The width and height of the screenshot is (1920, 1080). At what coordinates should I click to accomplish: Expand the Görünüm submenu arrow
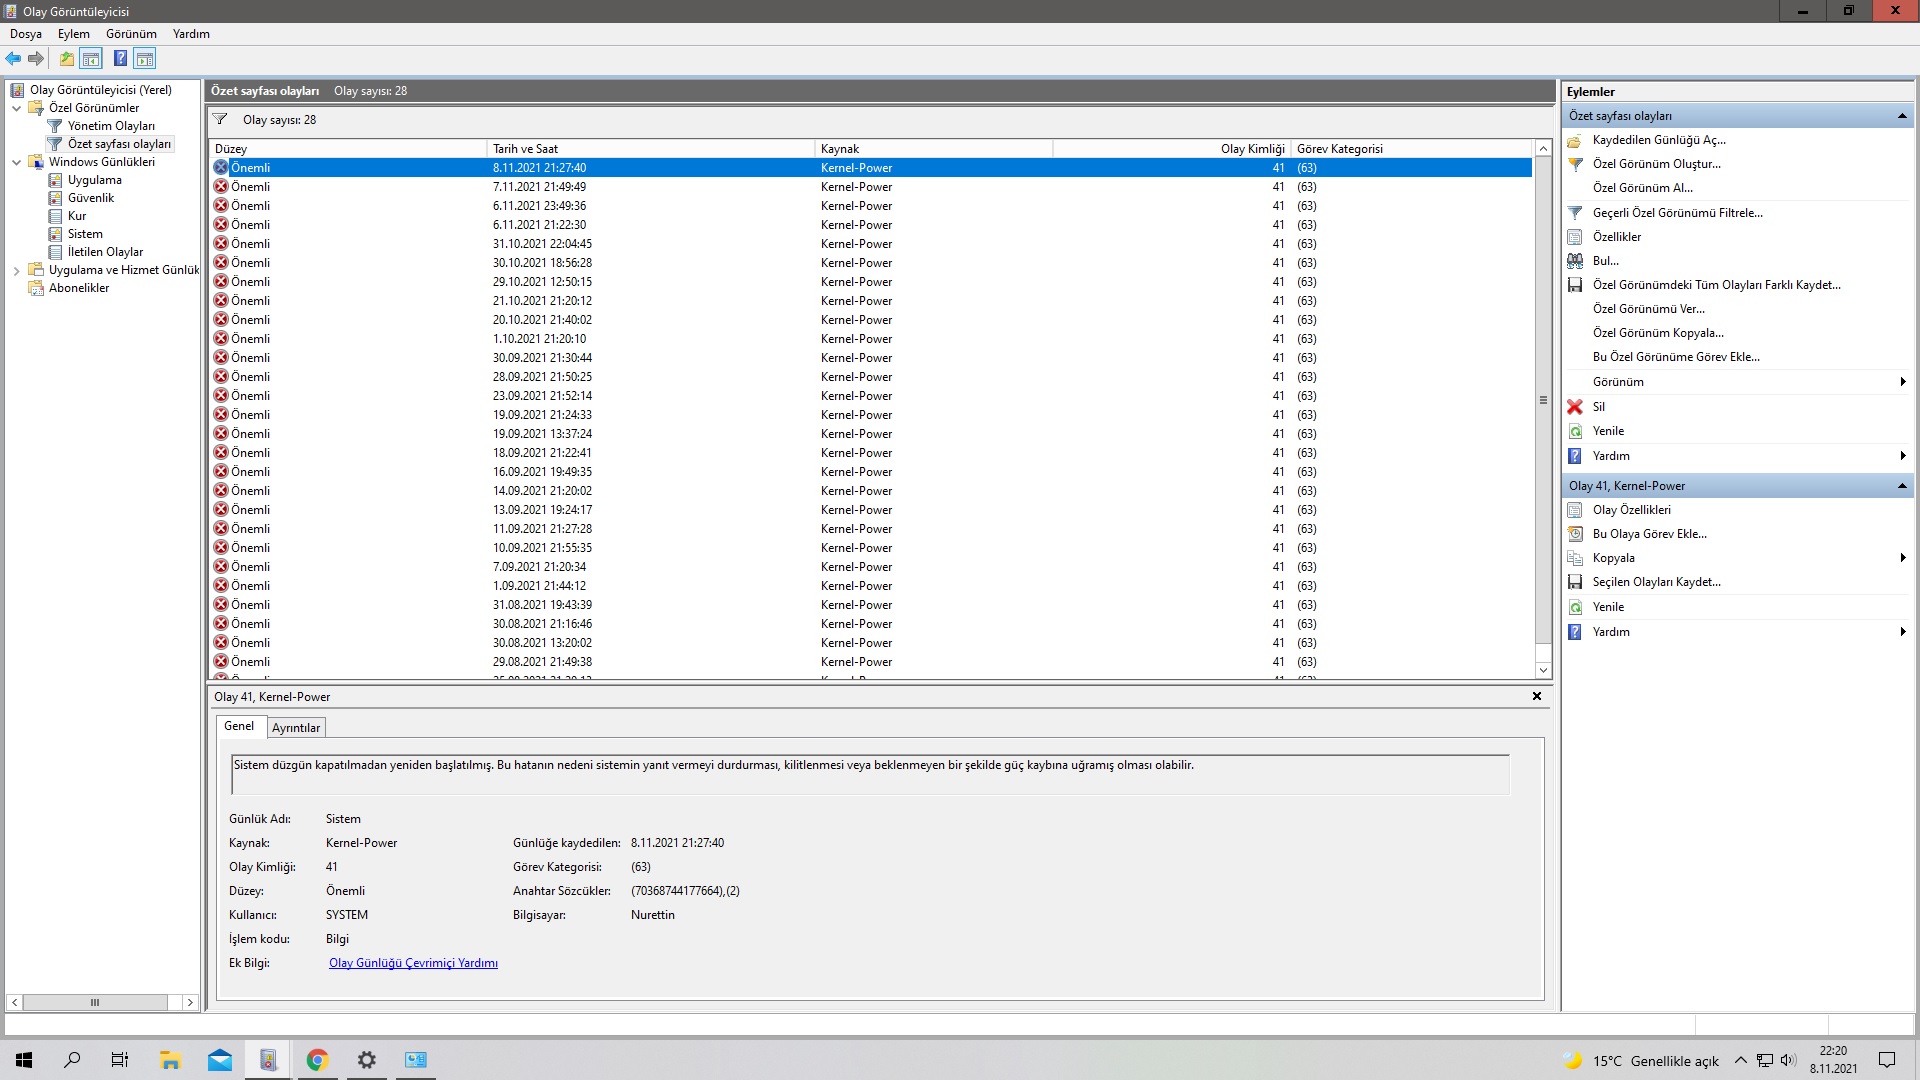[1901, 382]
